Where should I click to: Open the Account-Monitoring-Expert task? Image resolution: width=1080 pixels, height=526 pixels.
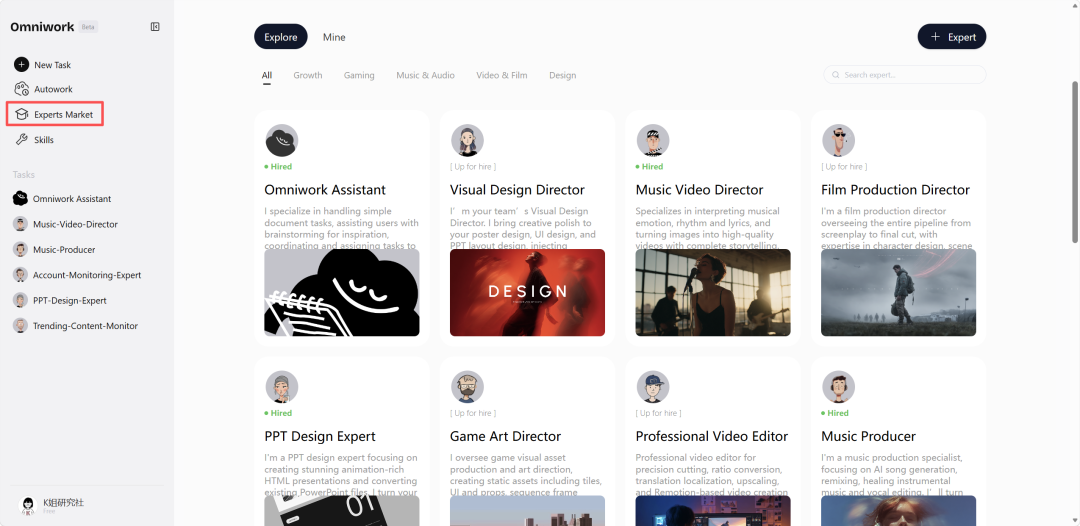tap(86, 275)
